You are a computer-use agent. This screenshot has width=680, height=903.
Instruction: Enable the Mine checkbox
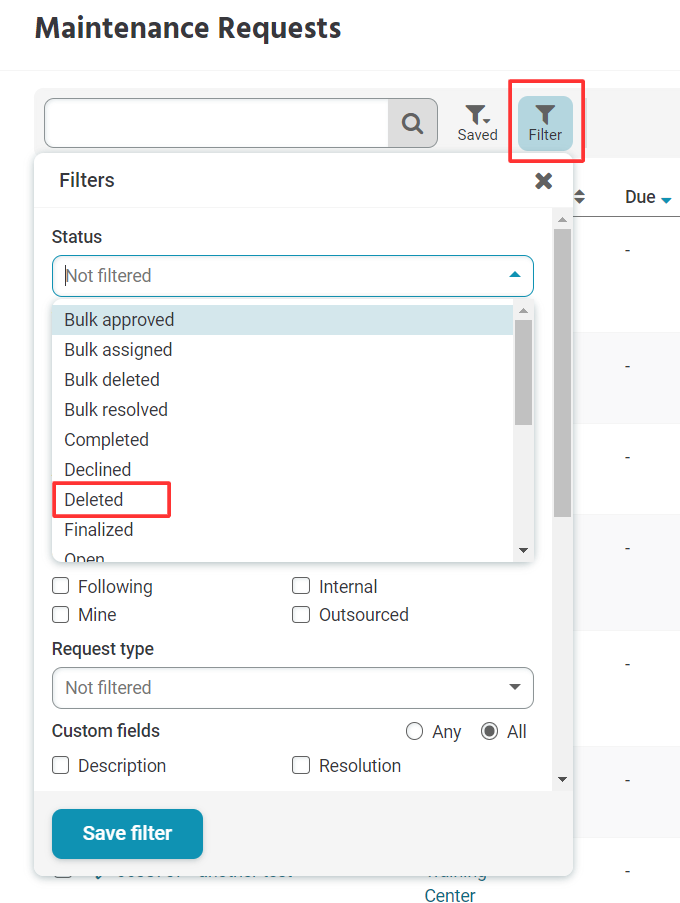pyautogui.click(x=60, y=614)
